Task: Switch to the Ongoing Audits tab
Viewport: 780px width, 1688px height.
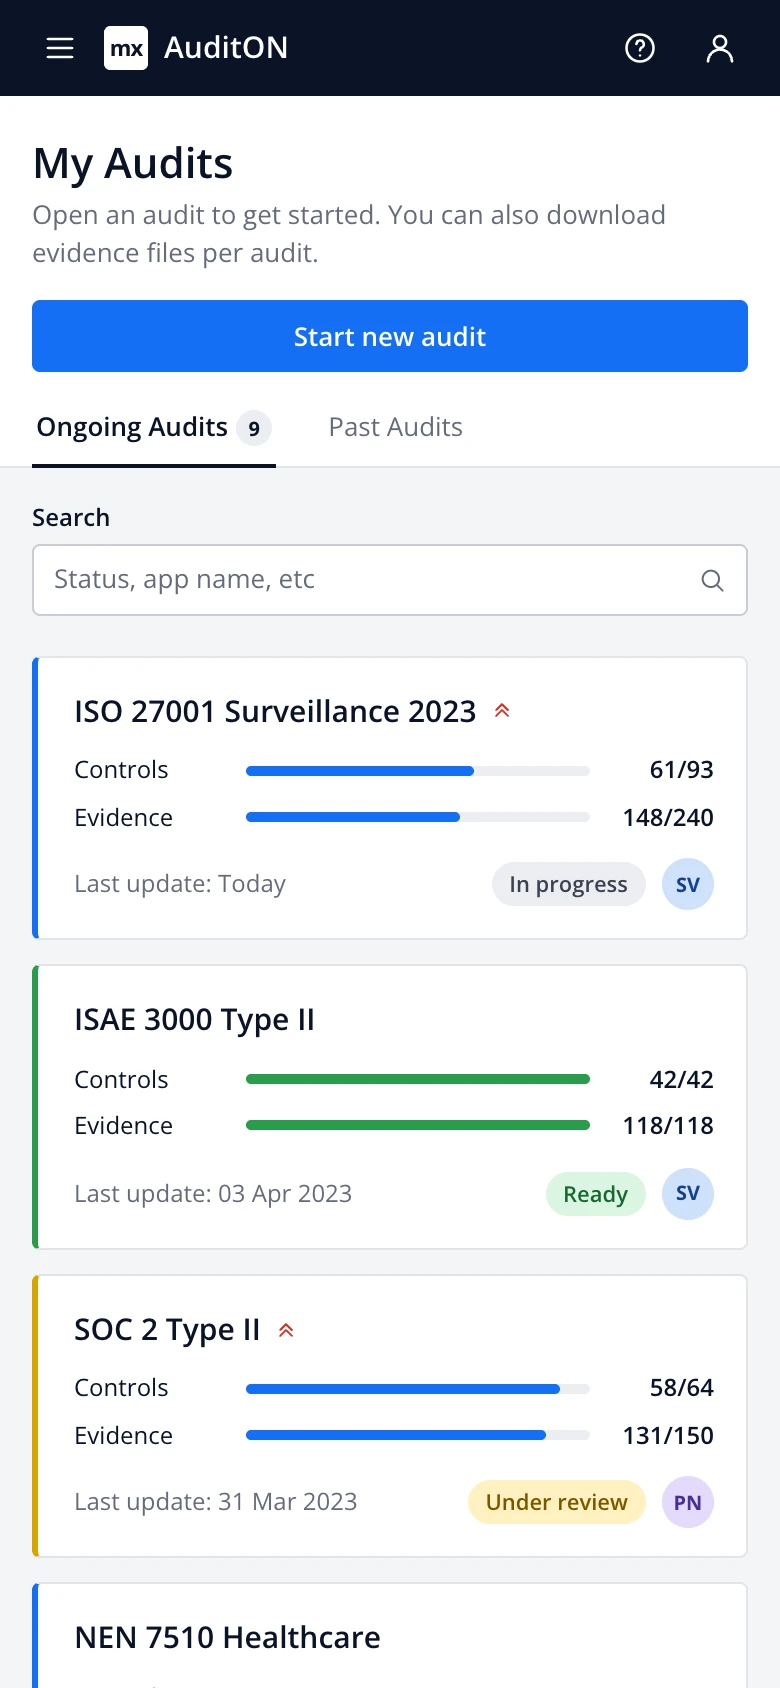Action: (154, 428)
